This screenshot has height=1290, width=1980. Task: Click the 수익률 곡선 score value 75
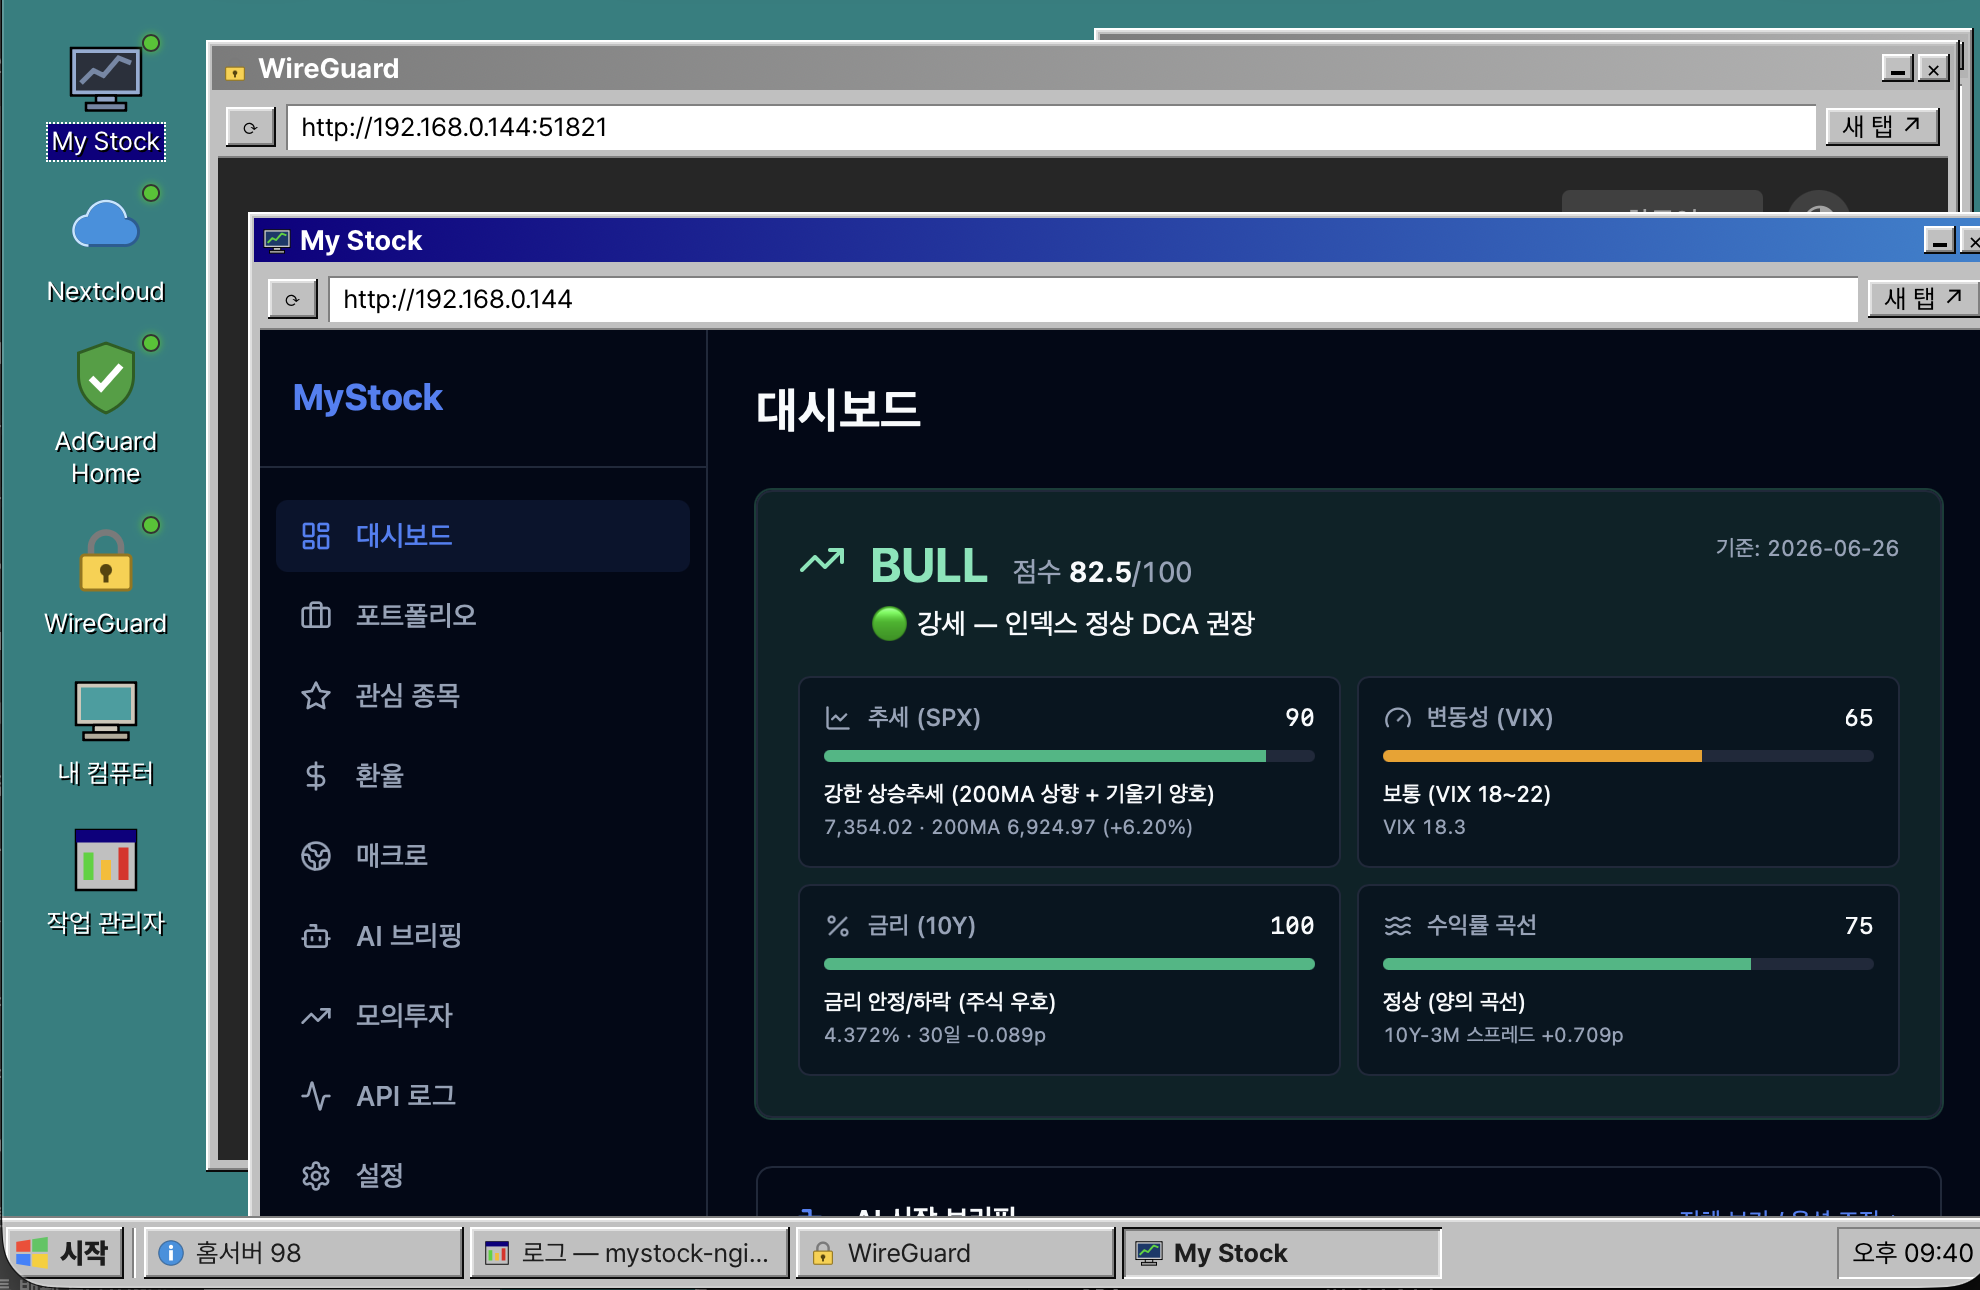(x=1858, y=926)
